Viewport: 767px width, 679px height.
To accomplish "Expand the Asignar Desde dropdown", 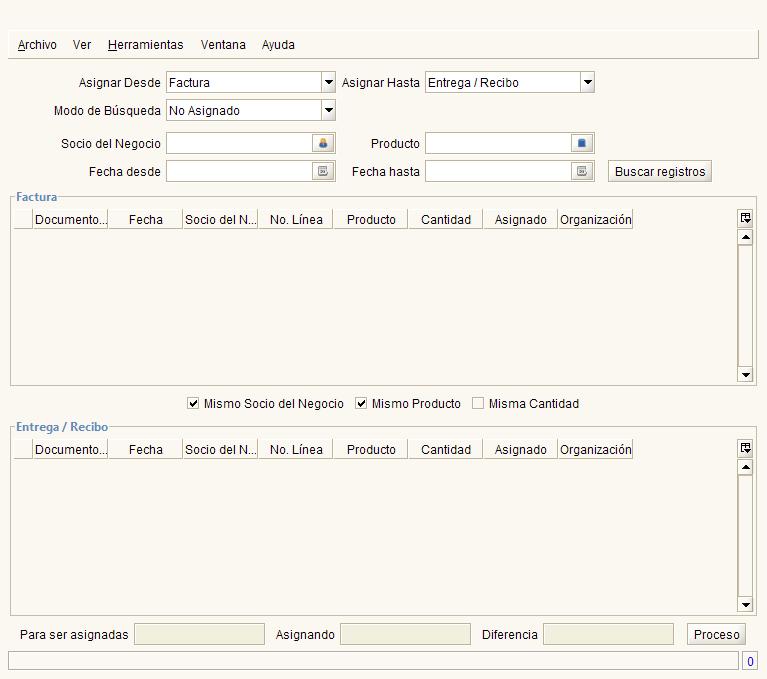I will (329, 82).
